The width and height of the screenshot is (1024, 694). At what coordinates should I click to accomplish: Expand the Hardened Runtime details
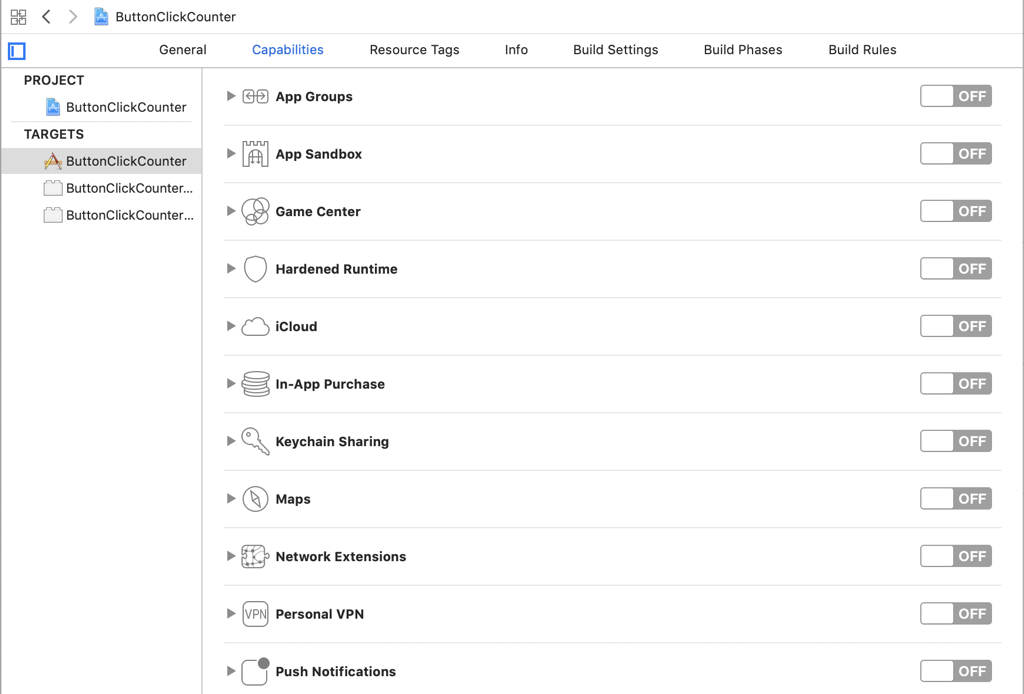(x=231, y=269)
